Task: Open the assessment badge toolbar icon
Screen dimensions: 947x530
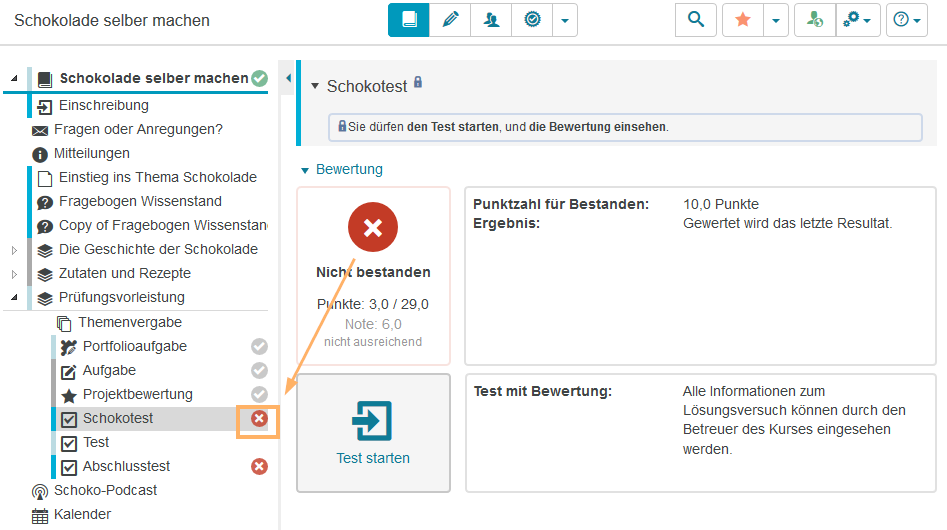Action: [532, 20]
